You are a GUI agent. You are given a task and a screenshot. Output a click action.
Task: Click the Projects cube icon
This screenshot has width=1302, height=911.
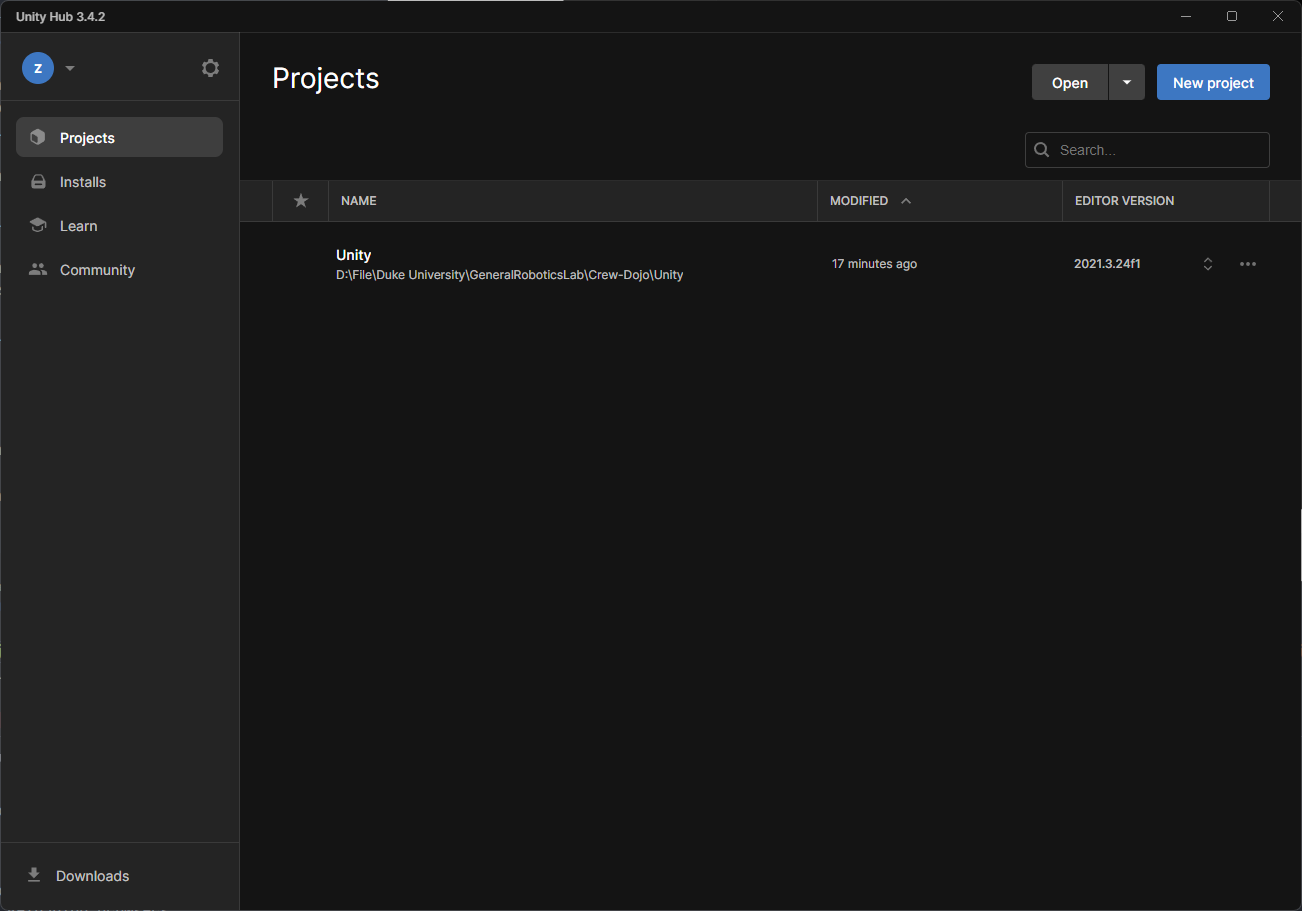(38, 137)
